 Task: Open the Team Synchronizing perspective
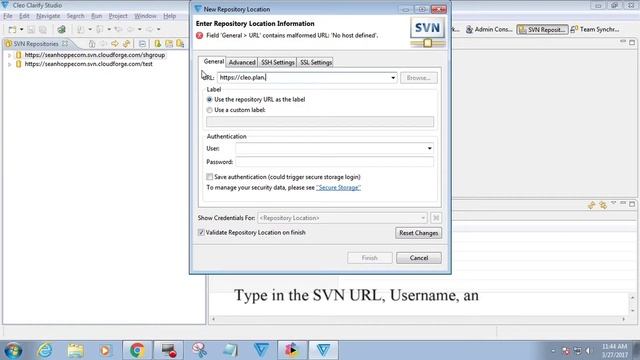click(595, 29)
